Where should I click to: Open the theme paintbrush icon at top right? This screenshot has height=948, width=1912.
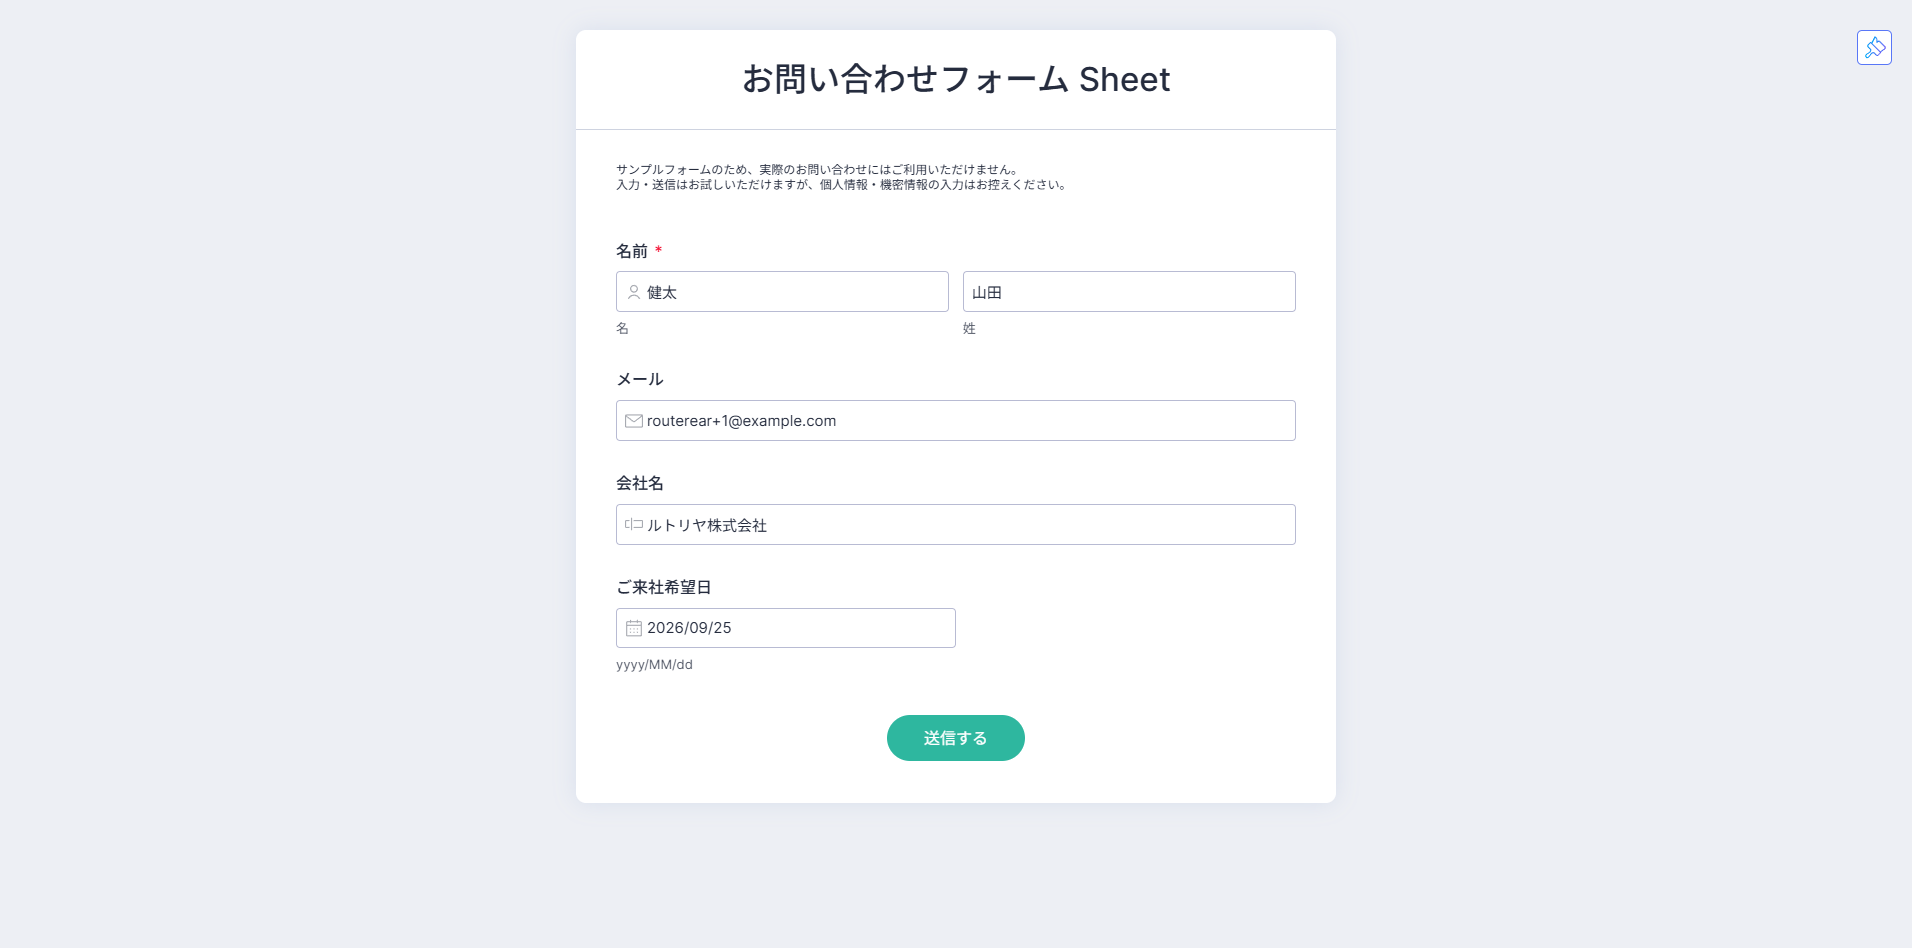tap(1874, 47)
